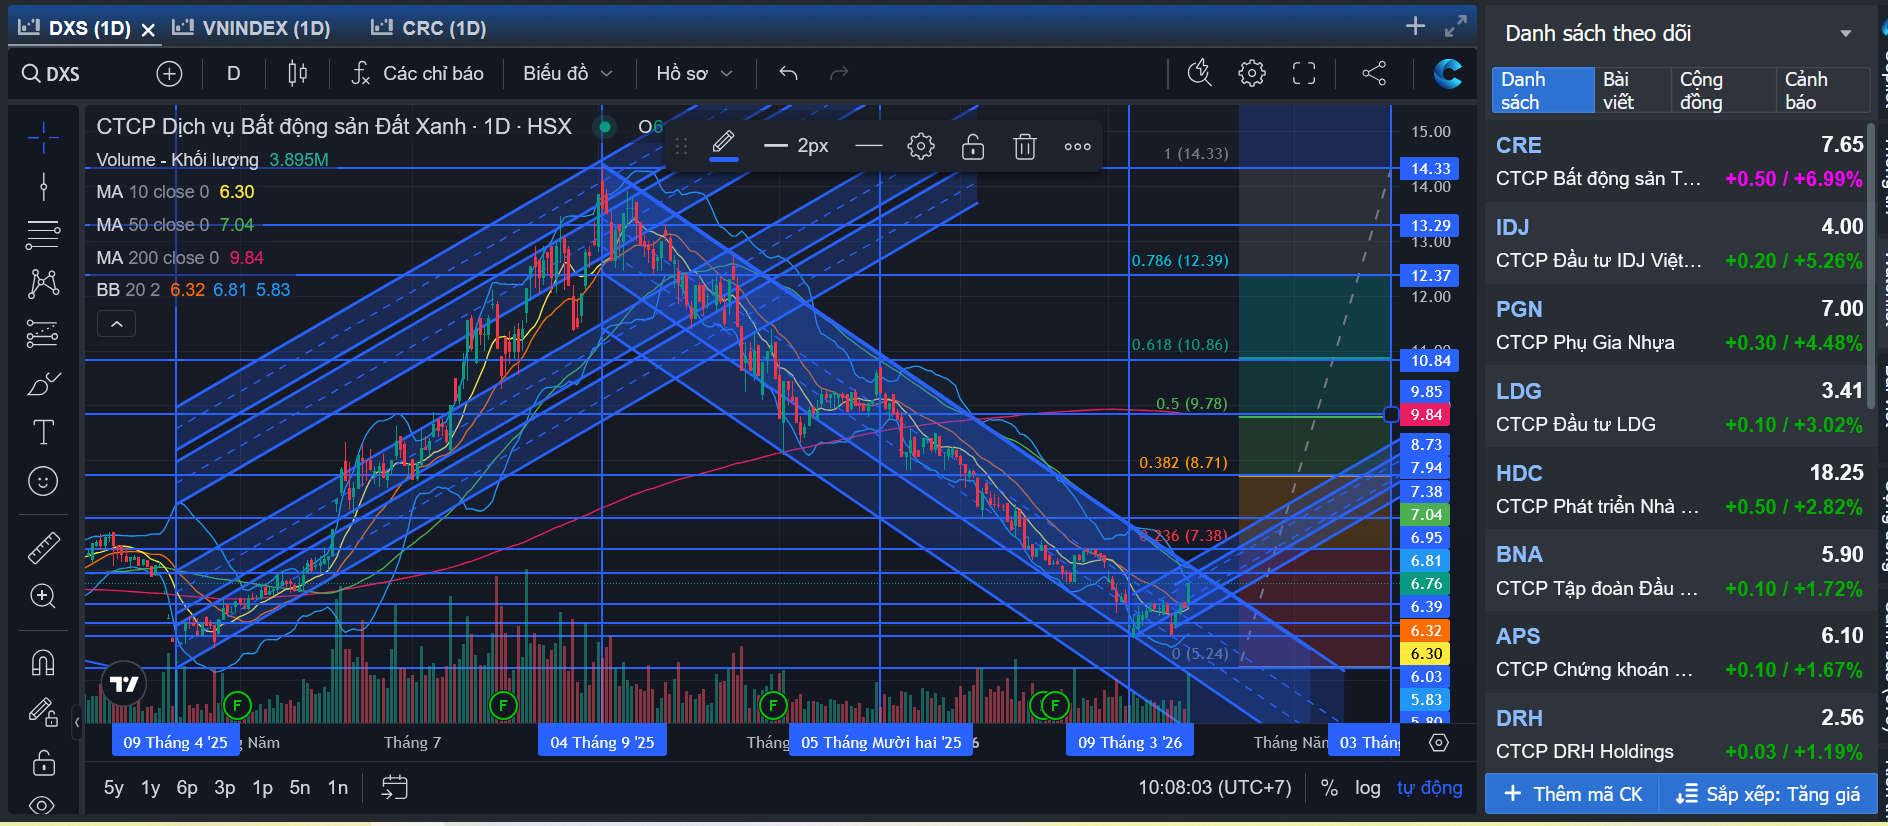Set chart range to 6p
This screenshot has width=1888, height=826.
point(187,788)
